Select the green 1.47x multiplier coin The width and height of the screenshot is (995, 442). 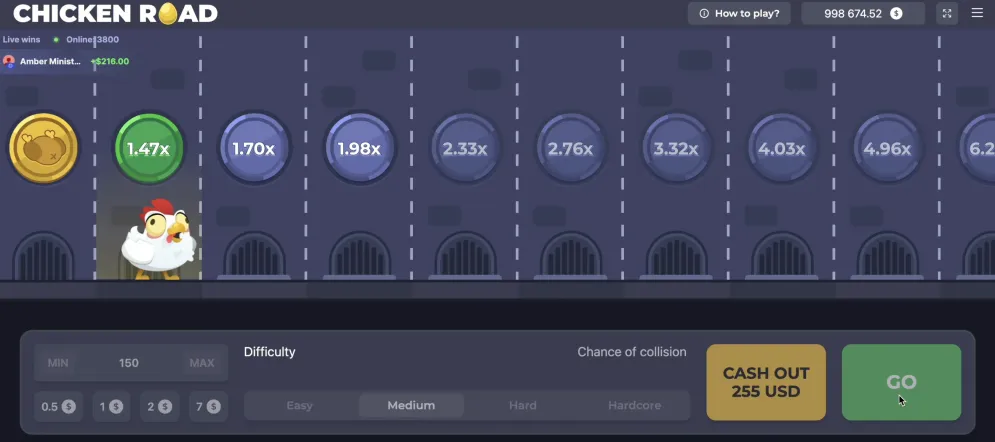(x=148, y=148)
